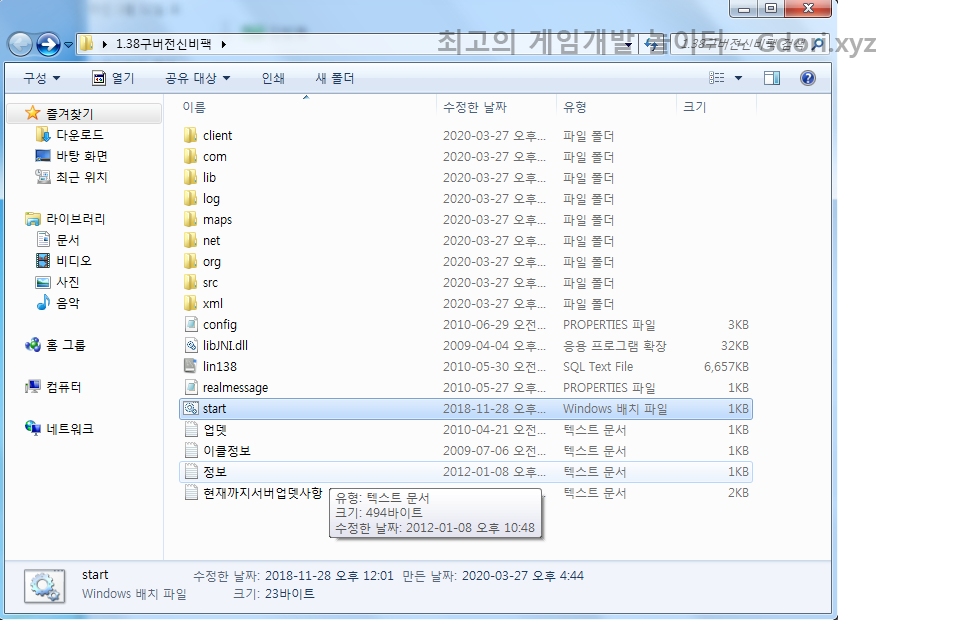This screenshot has height=620, width=960.
Task: Expand the arrow after 1.38구버전신비팩 breadcrumb
Action: click(x=223, y=44)
